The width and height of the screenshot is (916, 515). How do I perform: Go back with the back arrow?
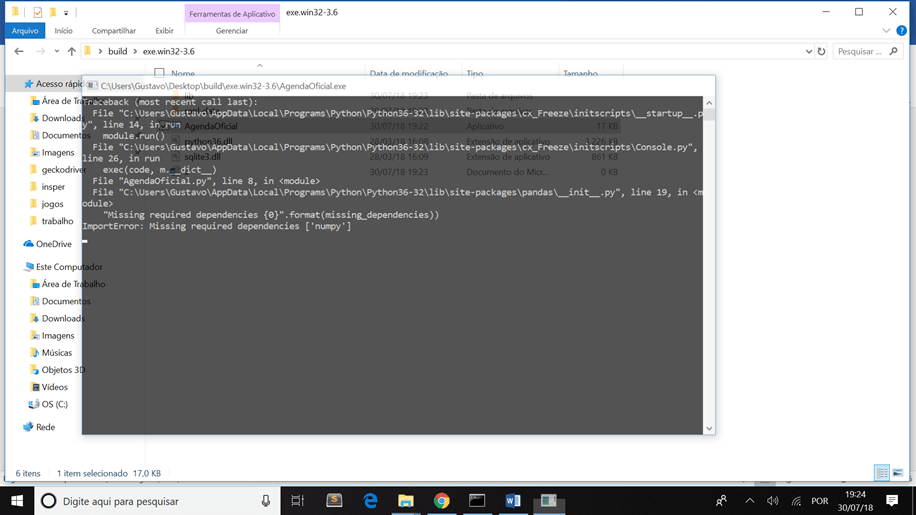[19, 51]
